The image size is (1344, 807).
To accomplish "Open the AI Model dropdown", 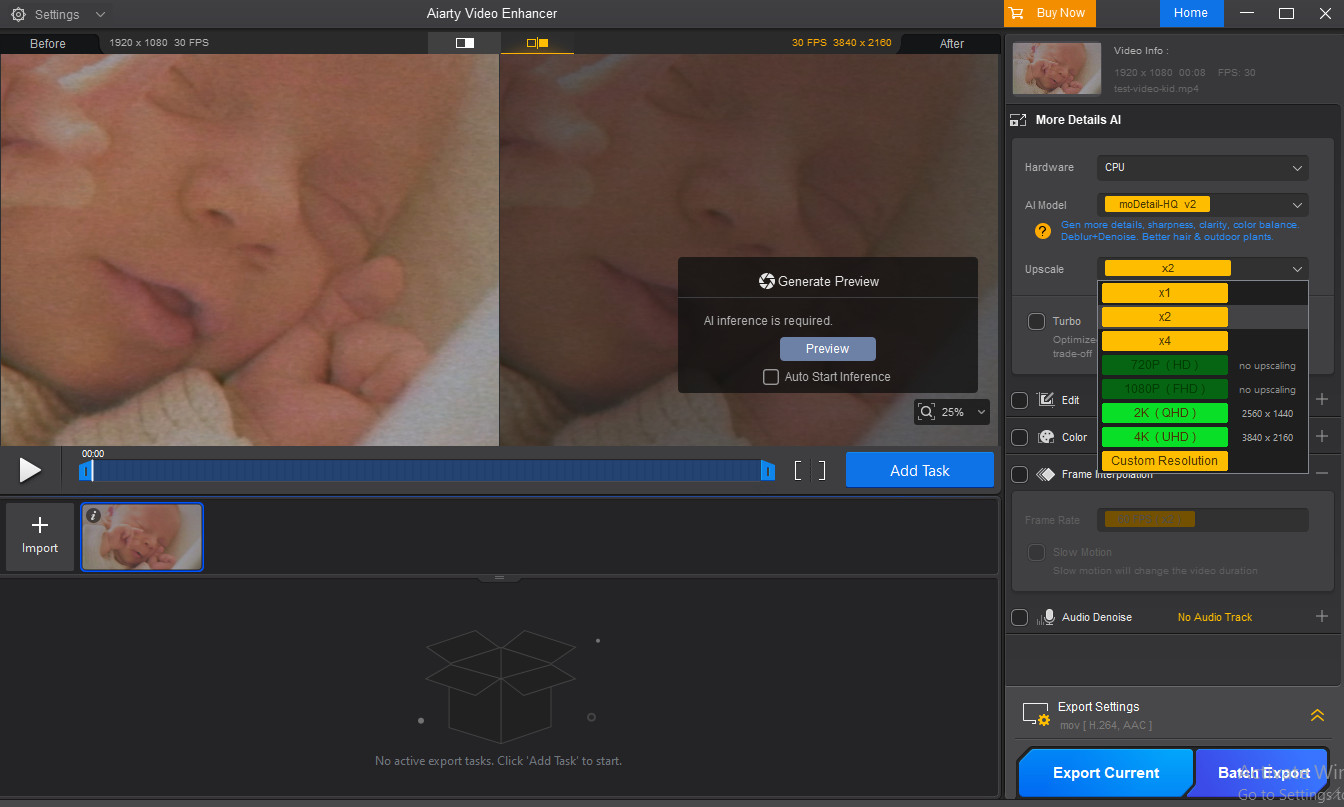I will click(1203, 205).
